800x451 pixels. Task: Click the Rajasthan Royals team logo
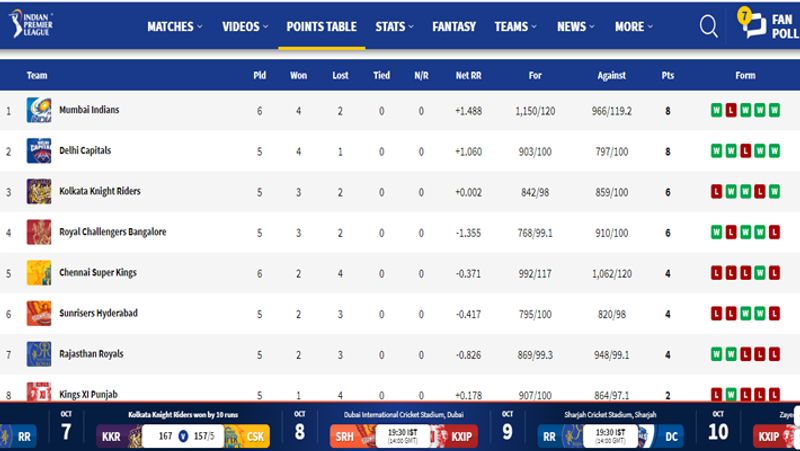click(x=39, y=354)
